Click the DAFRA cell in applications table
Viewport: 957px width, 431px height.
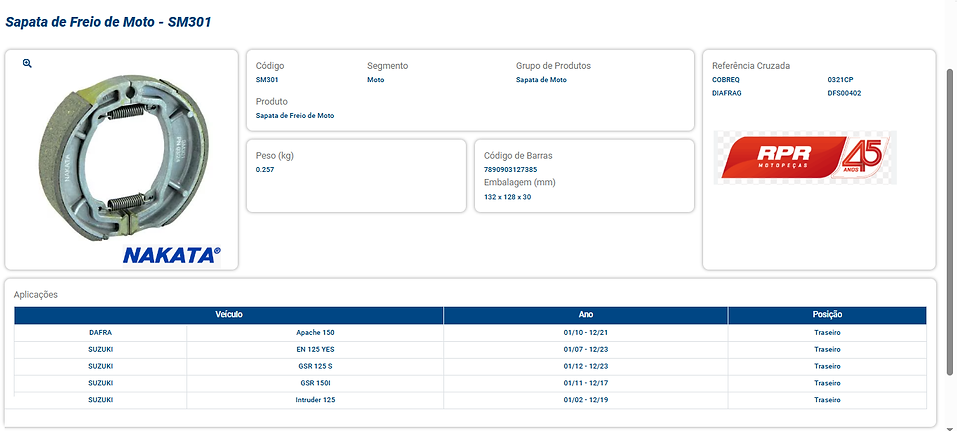[x=100, y=333]
